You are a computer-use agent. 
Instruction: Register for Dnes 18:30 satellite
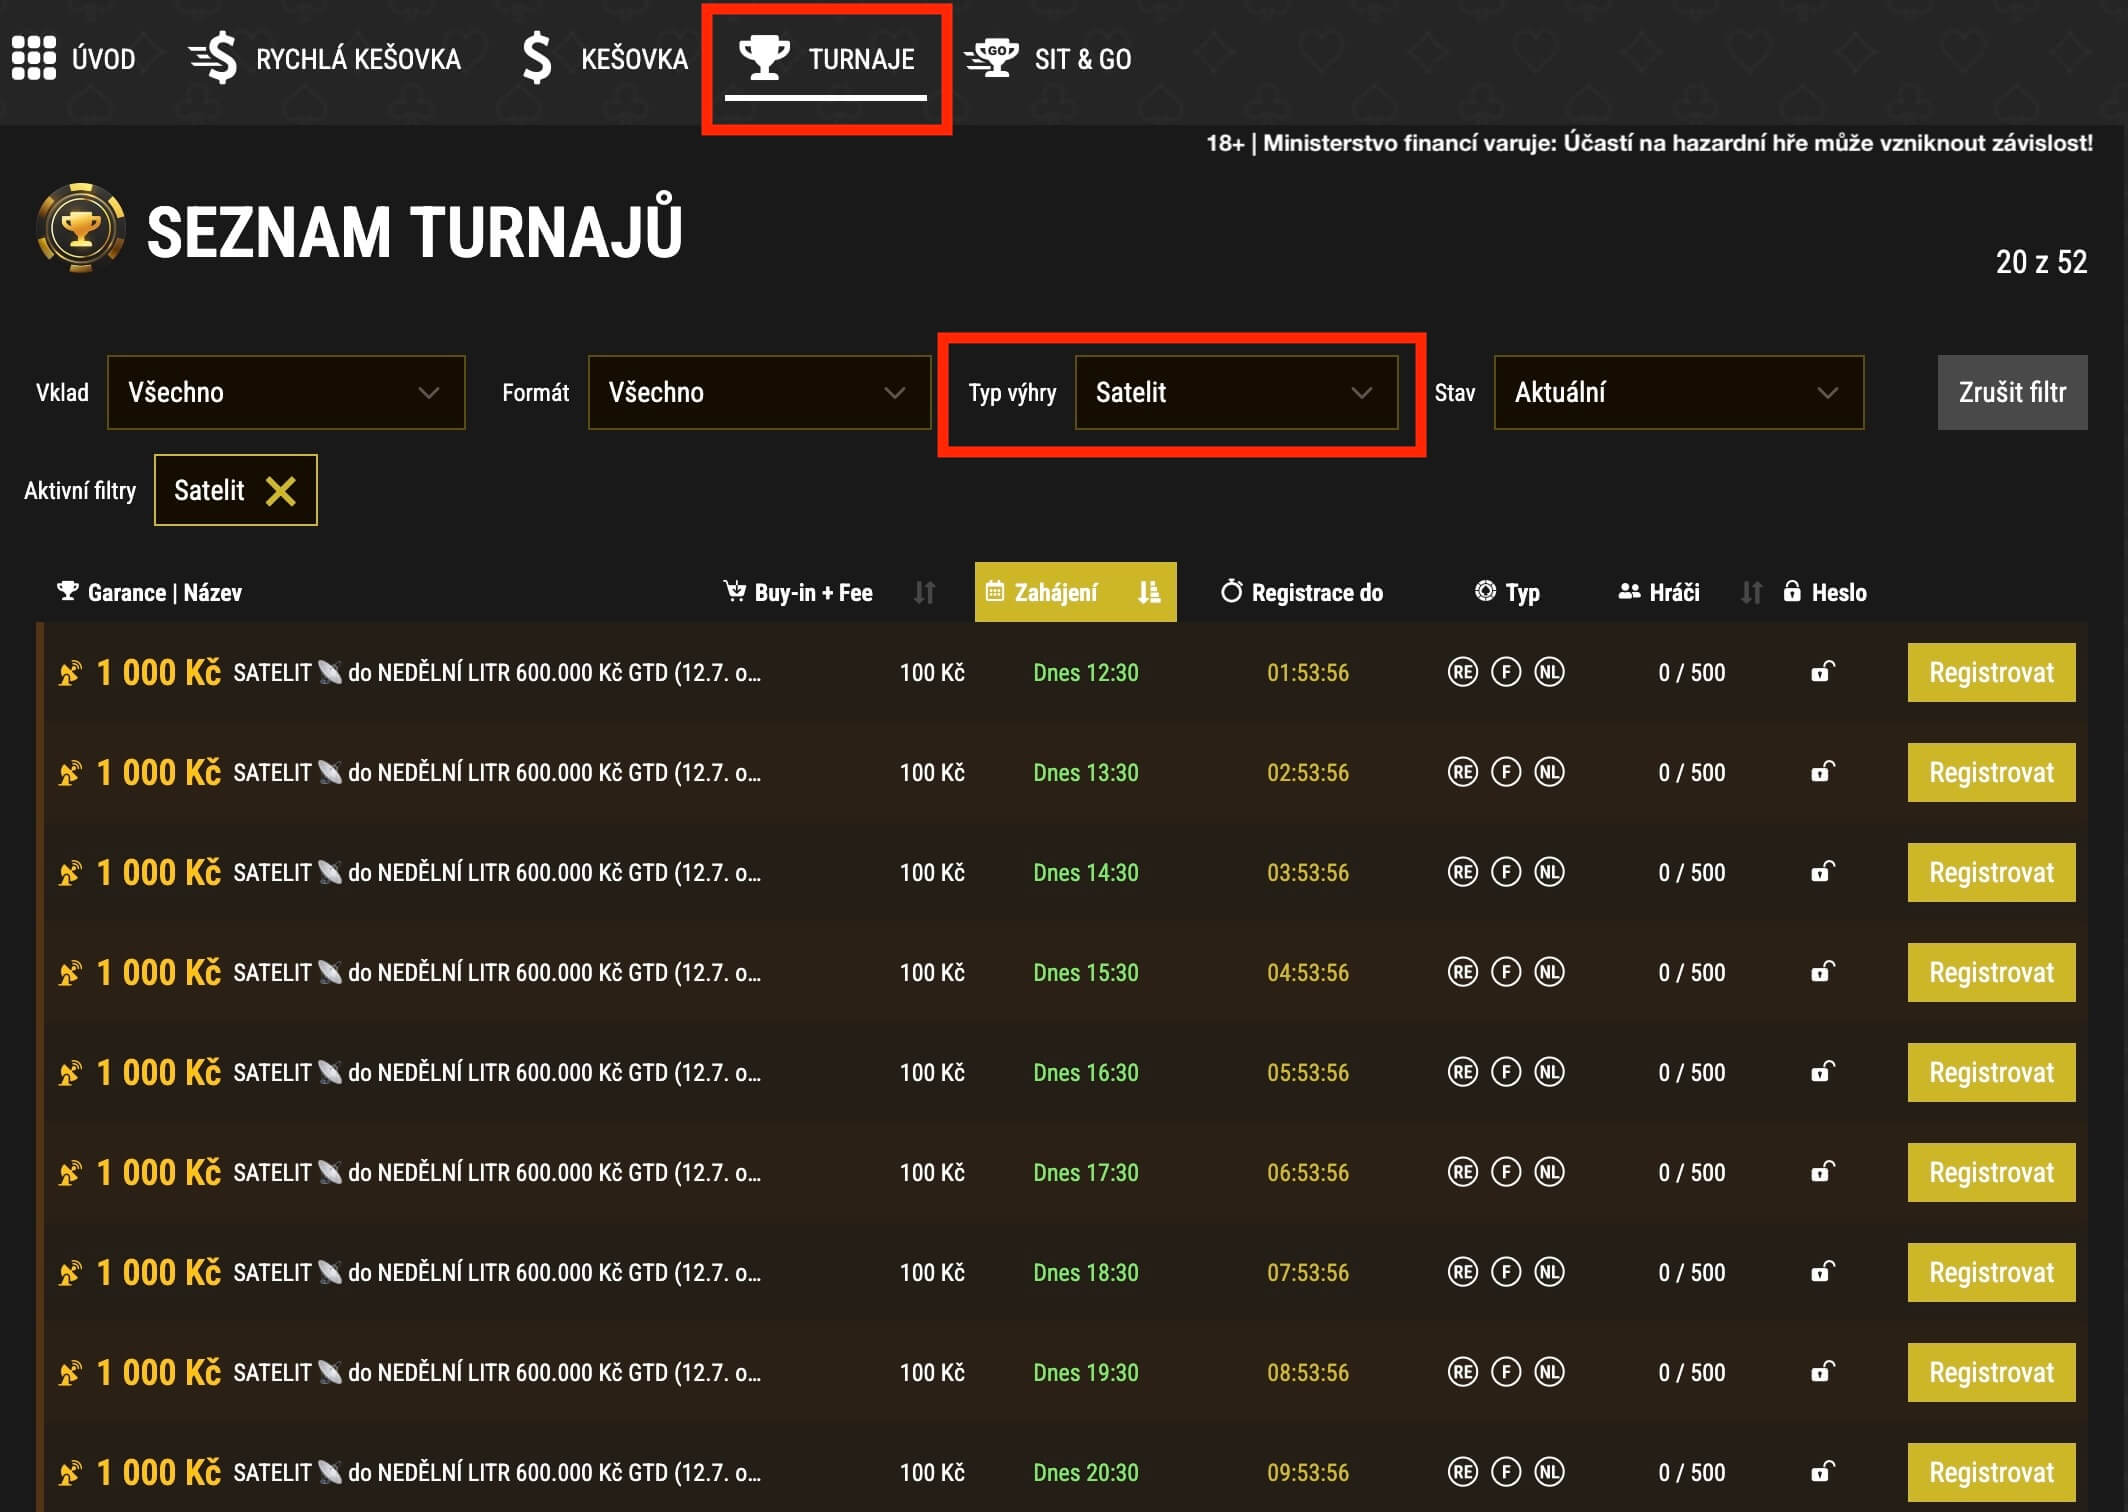(x=1991, y=1272)
